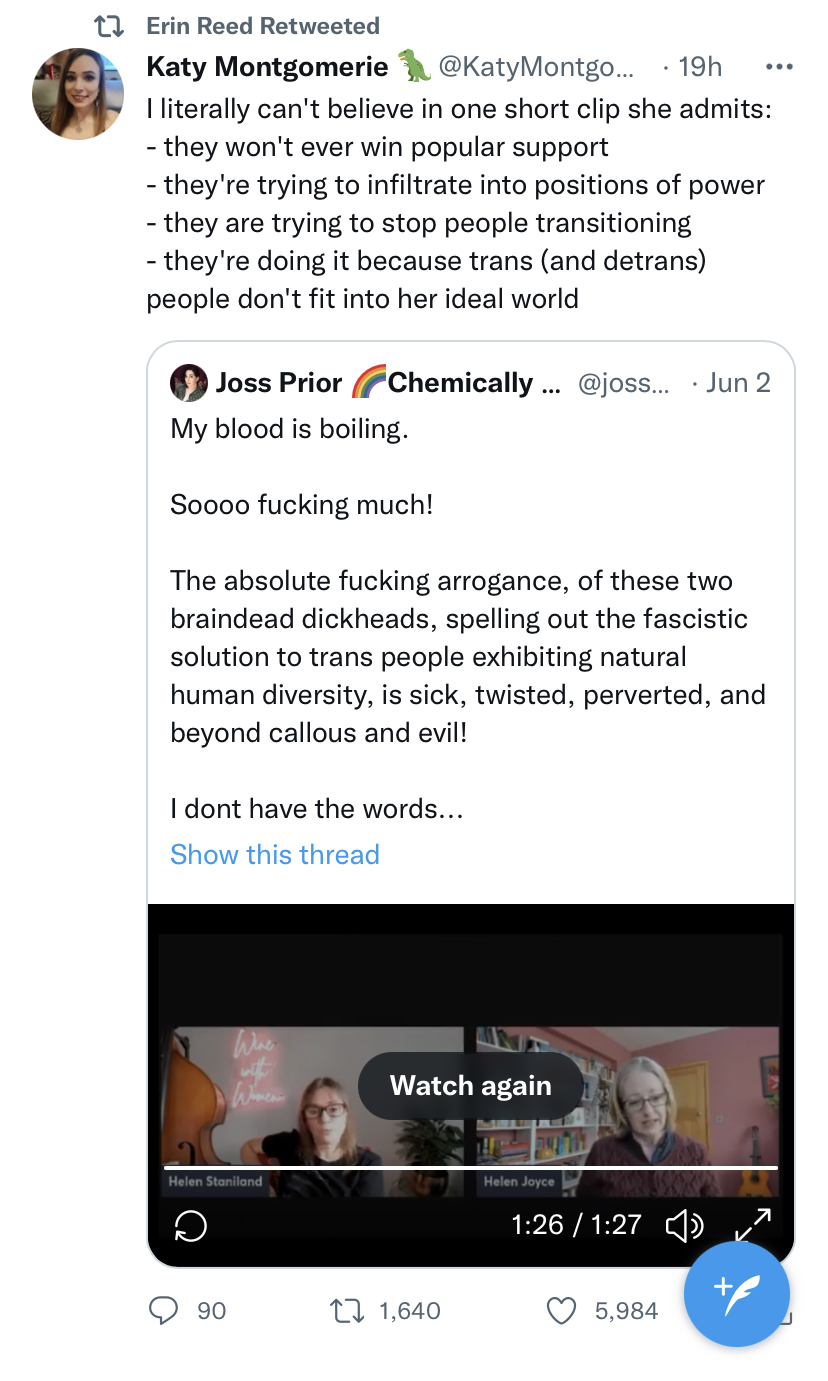828x1381 pixels.
Task: Expand the video to fullscreen
Action: pyautogui.click(x=752, y=1225)
